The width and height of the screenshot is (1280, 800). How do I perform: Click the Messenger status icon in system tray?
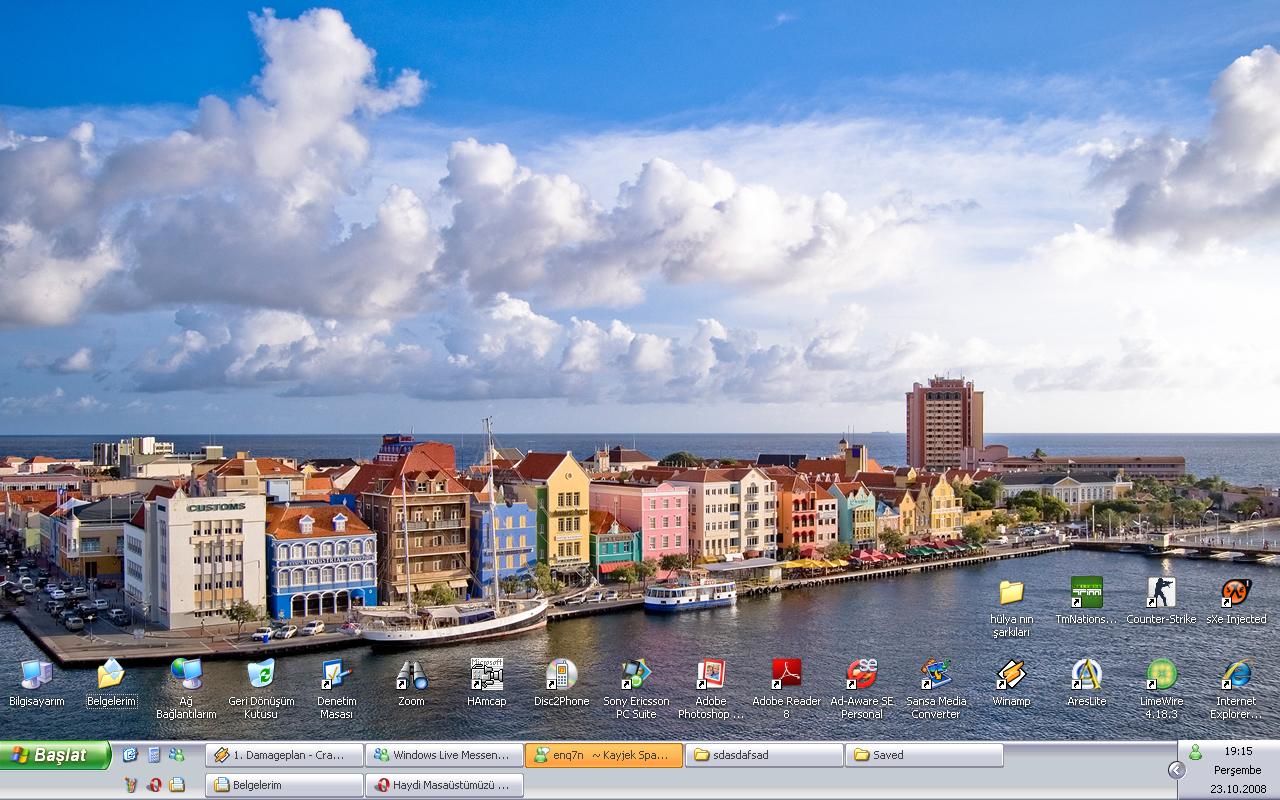click(x=1195, y=752)
